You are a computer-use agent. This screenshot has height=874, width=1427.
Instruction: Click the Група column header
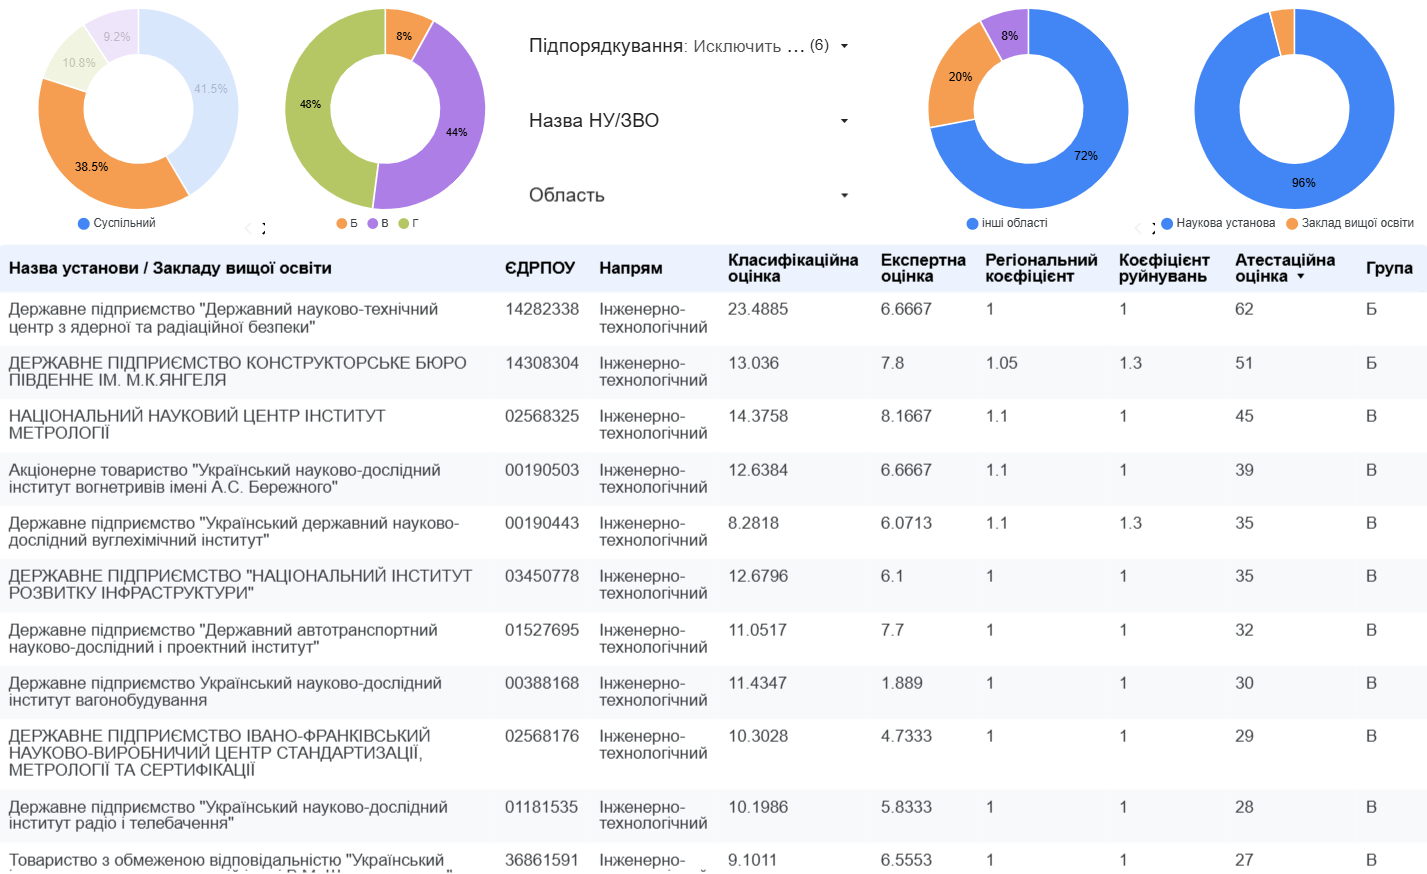click(x=1388, y=268)
